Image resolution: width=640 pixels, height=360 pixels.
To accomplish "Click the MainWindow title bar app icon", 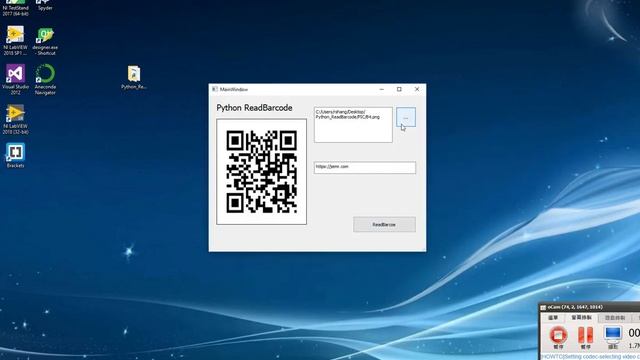I will (215, 89).
